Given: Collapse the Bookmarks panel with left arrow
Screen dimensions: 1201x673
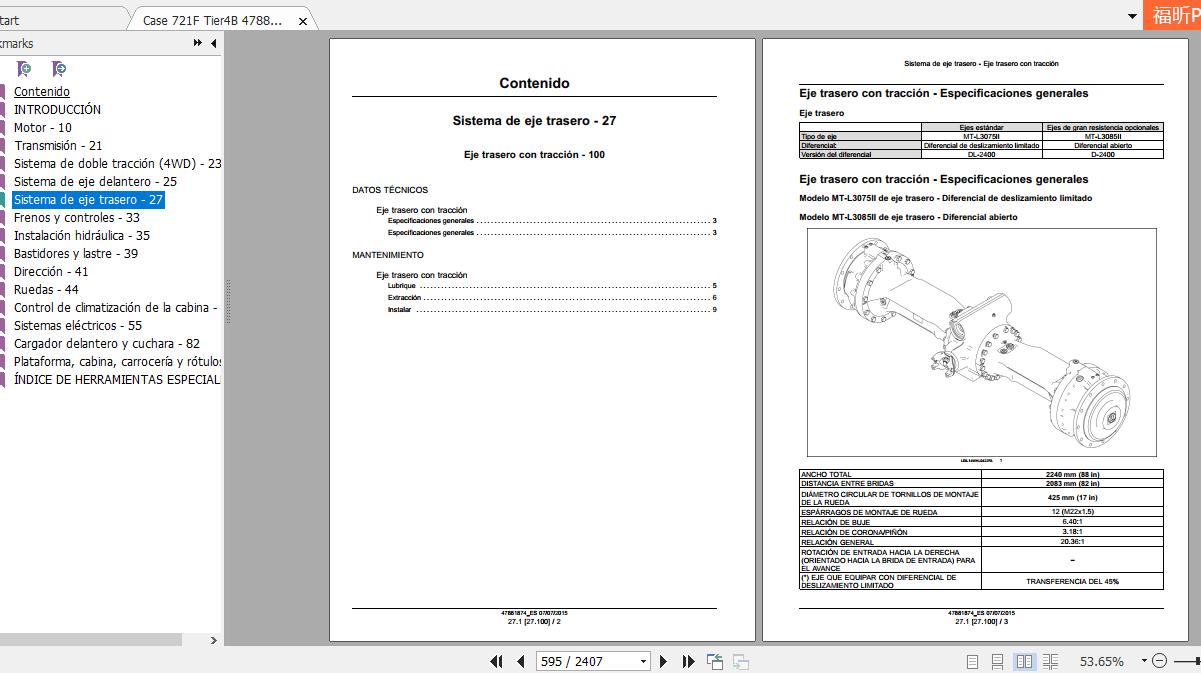Looking at the screenshot, I should 213,43.
